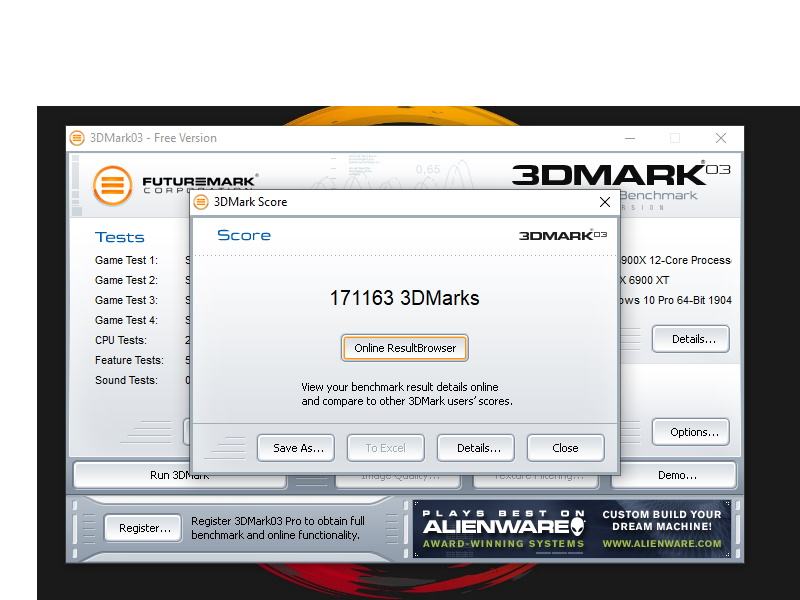Viewport: 800px width, 600px height.
Task: Click the Alienware advertisement banner
Action: point(572,529)
